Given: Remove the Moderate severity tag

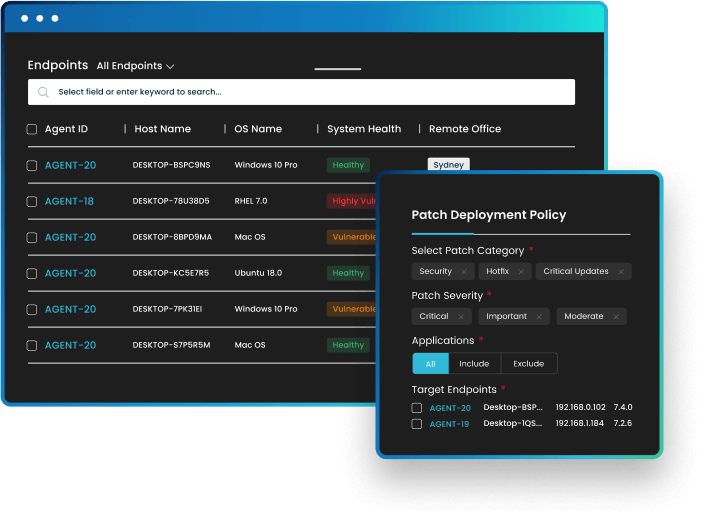Looking at the screenshot, I should coord(616,317).
